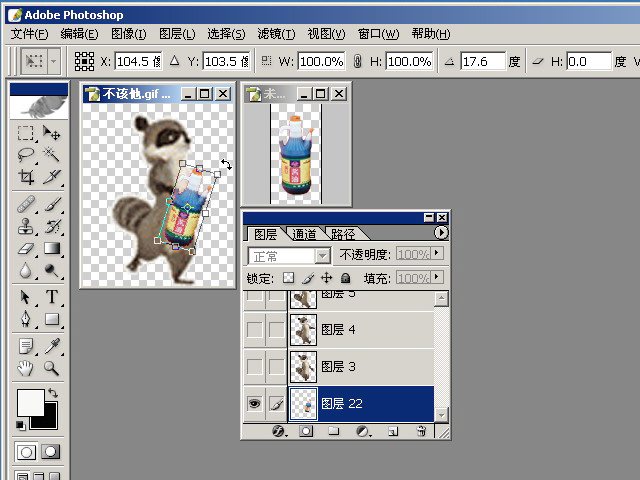
Task: Select the Healing Brush tool
Action: [x=25, y=204]
